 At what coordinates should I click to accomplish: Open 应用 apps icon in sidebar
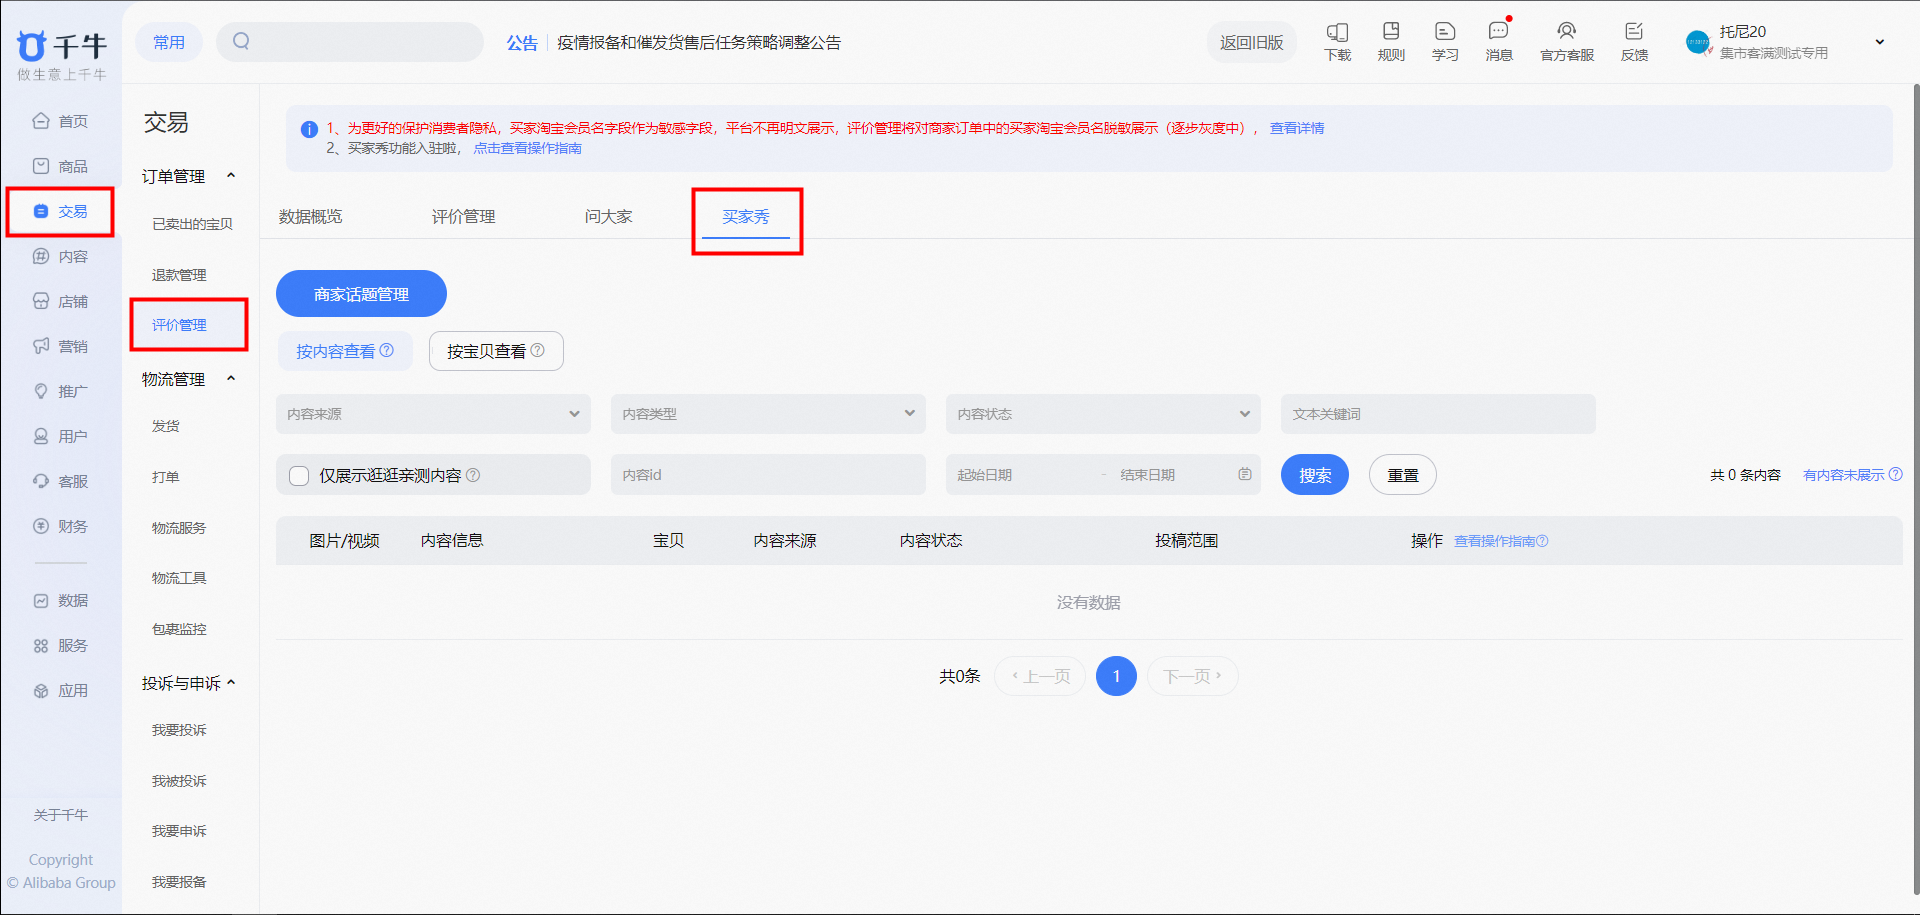[x=41, y=691]
